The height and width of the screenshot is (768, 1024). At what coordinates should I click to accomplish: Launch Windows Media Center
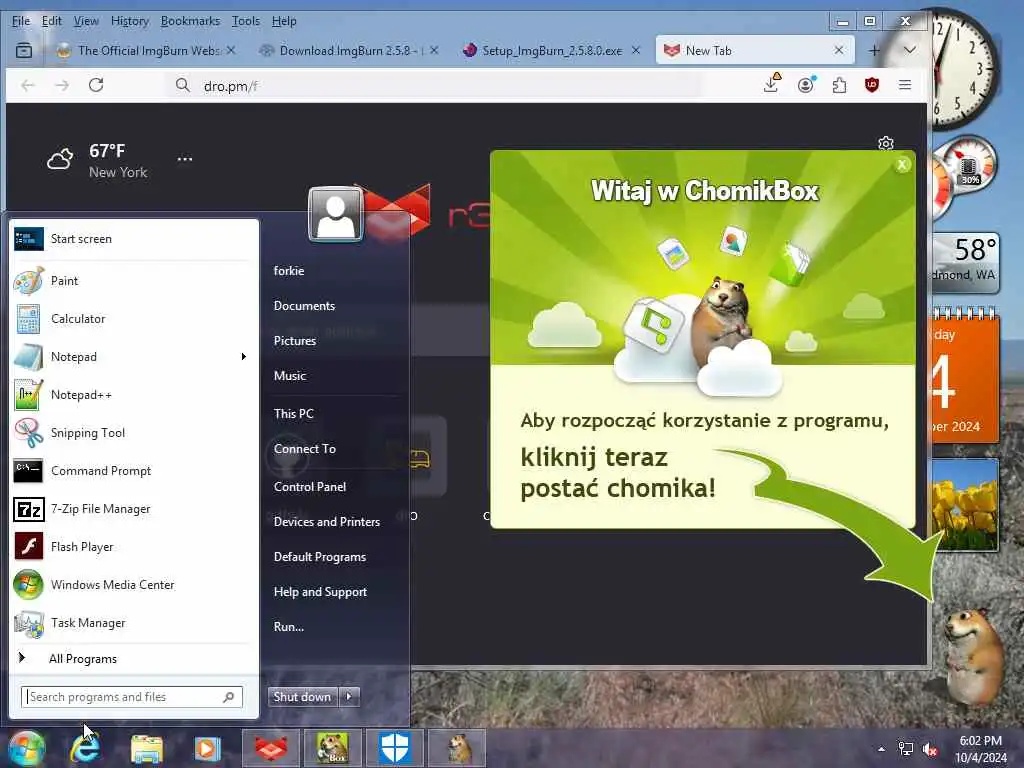(29, 584)
